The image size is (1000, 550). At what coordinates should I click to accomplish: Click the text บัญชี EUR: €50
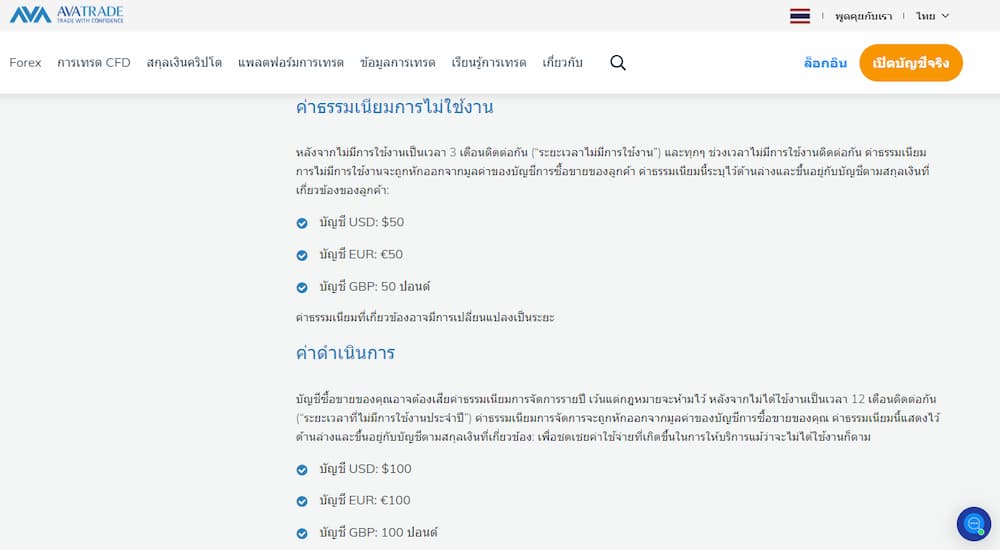pos(361,254)
